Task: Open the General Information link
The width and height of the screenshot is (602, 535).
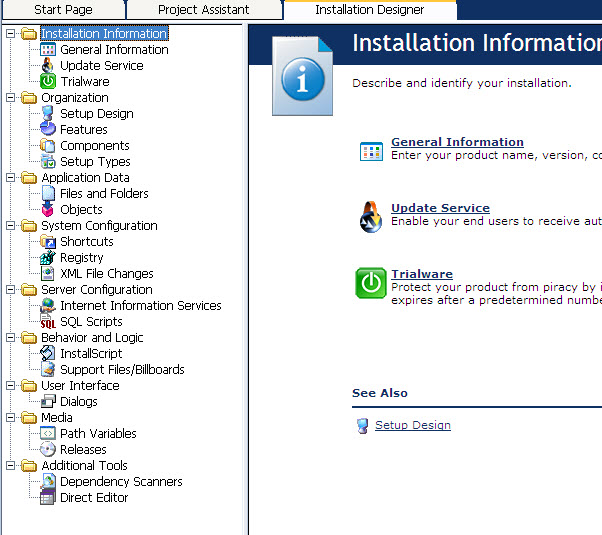Action: [457, 142]
